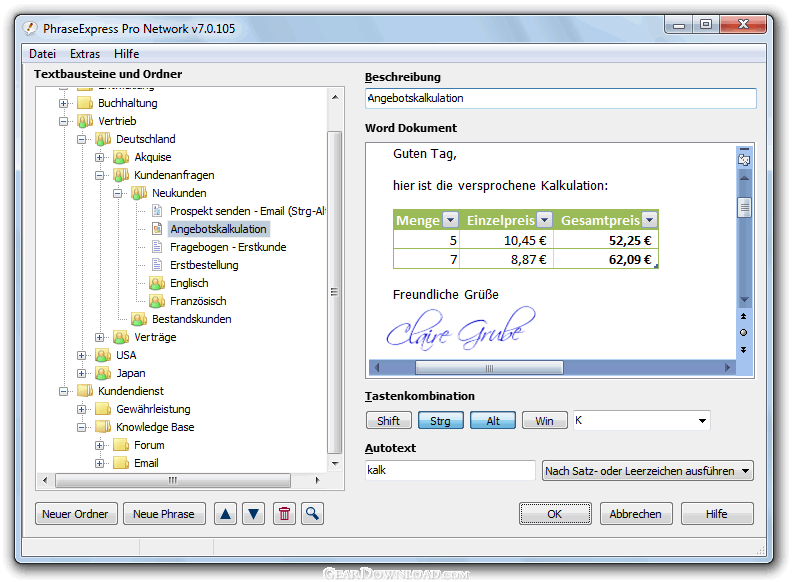This screenshot has width=792, height=582.
Task: Click the USA folder icon
Action: pyautogui.click(x=103, y=355)
